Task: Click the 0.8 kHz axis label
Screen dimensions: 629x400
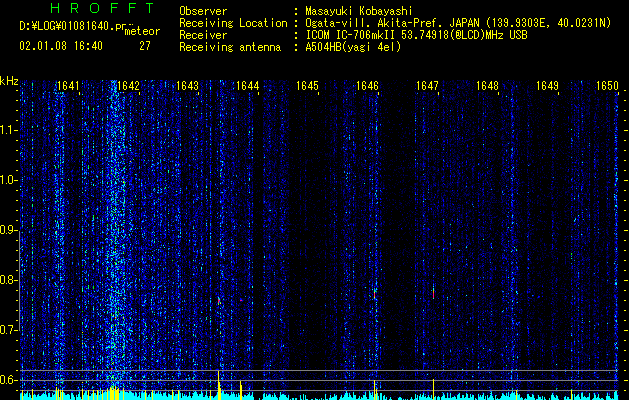Action: (x=9, y=280)
